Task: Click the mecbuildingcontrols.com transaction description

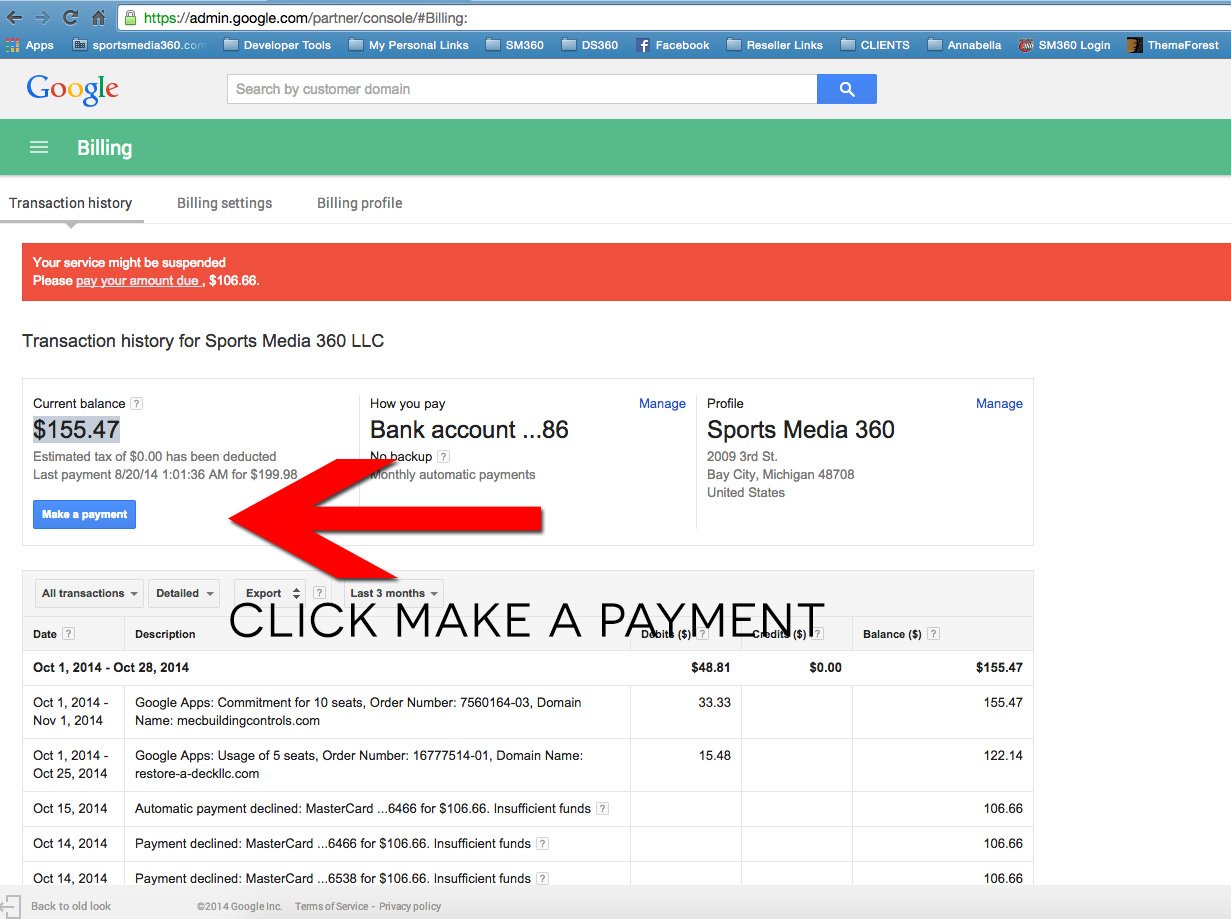Action: coord(358,711)
